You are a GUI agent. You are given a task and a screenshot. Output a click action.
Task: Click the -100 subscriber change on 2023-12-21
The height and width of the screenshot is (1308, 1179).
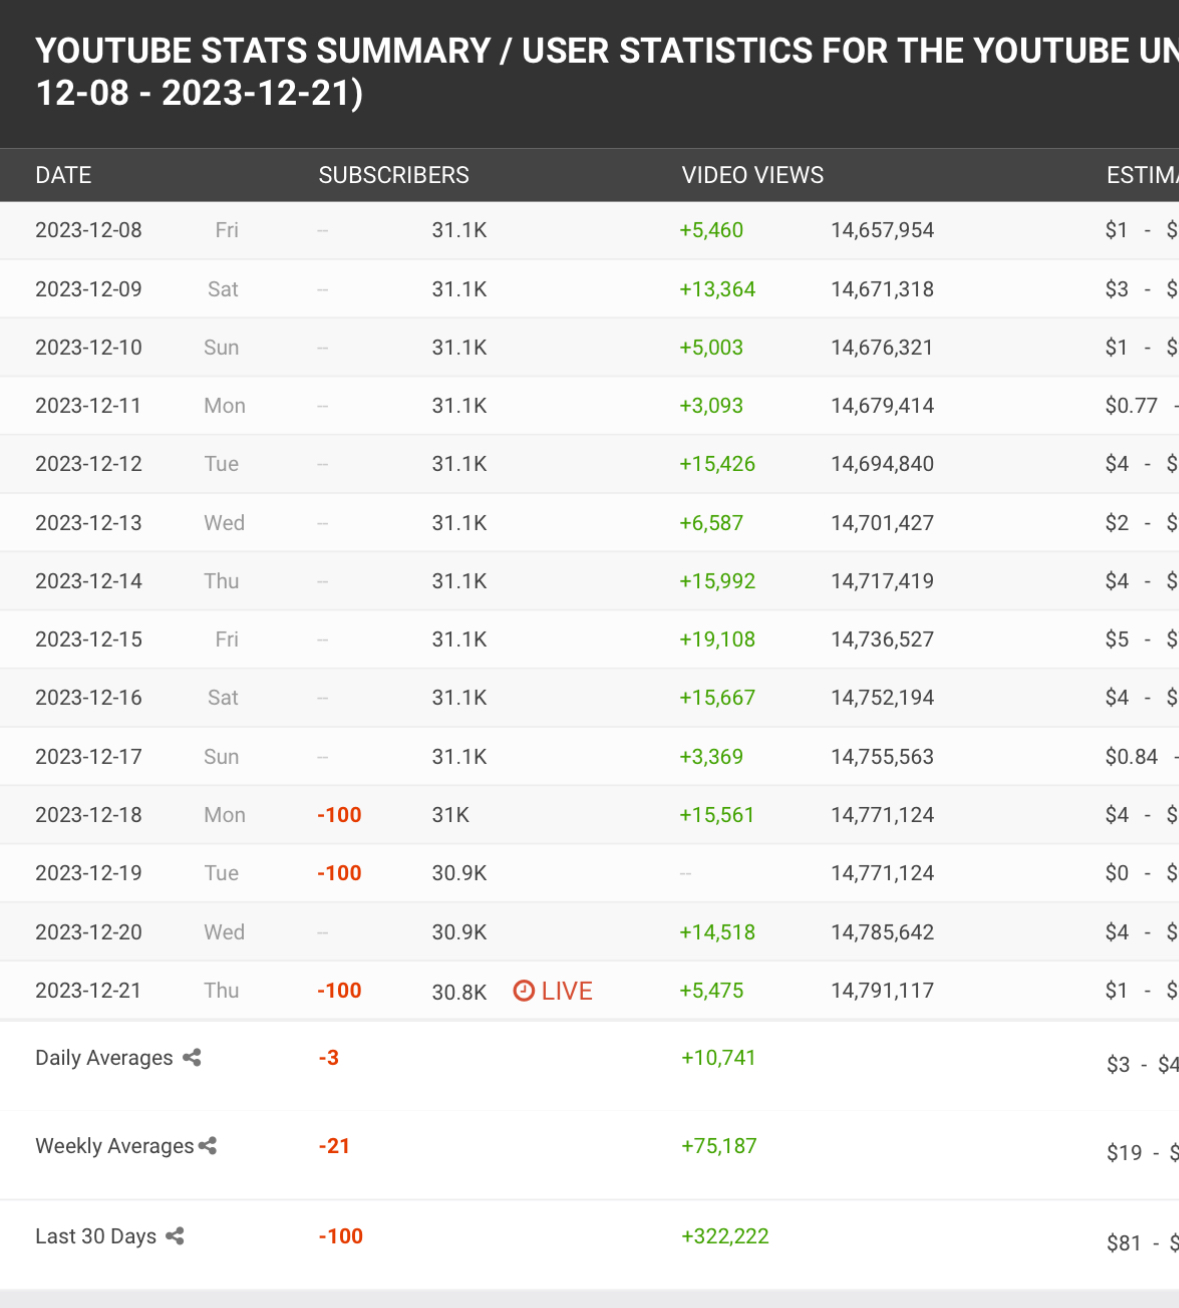(x=339, y=990)
